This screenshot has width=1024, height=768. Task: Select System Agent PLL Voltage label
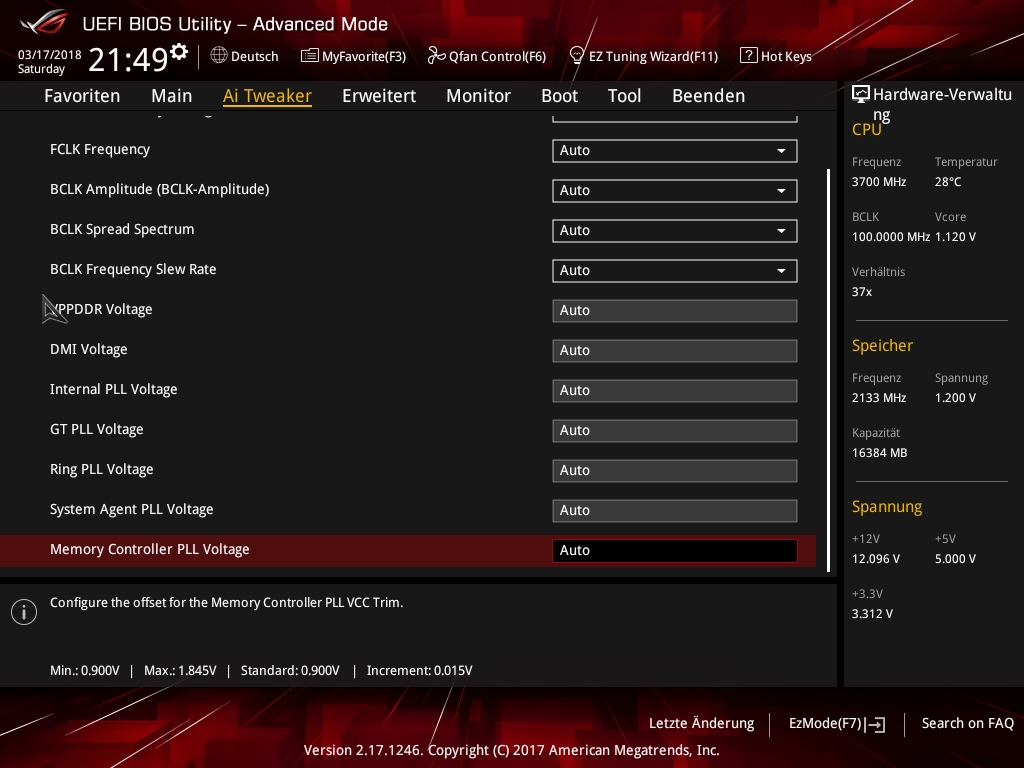click(131, 509)
